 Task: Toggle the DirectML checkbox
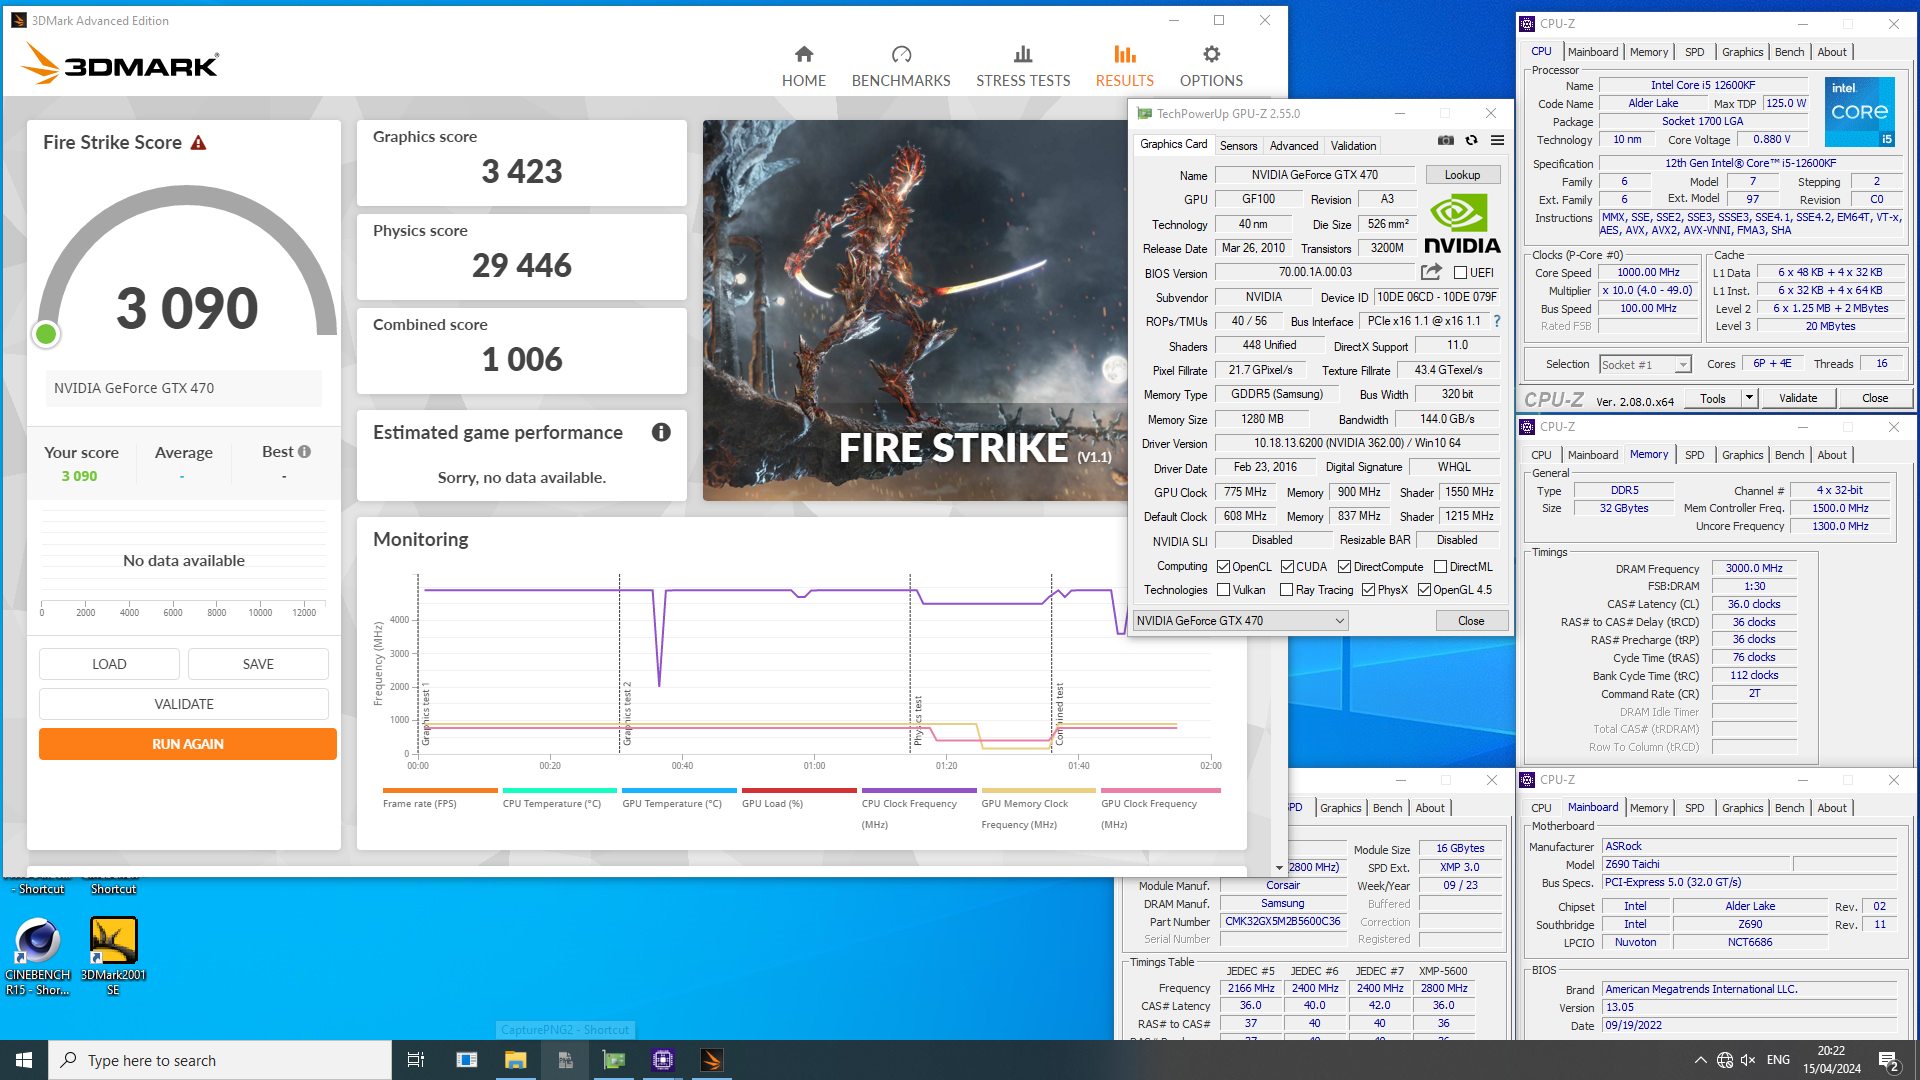tap(1440, 567)
